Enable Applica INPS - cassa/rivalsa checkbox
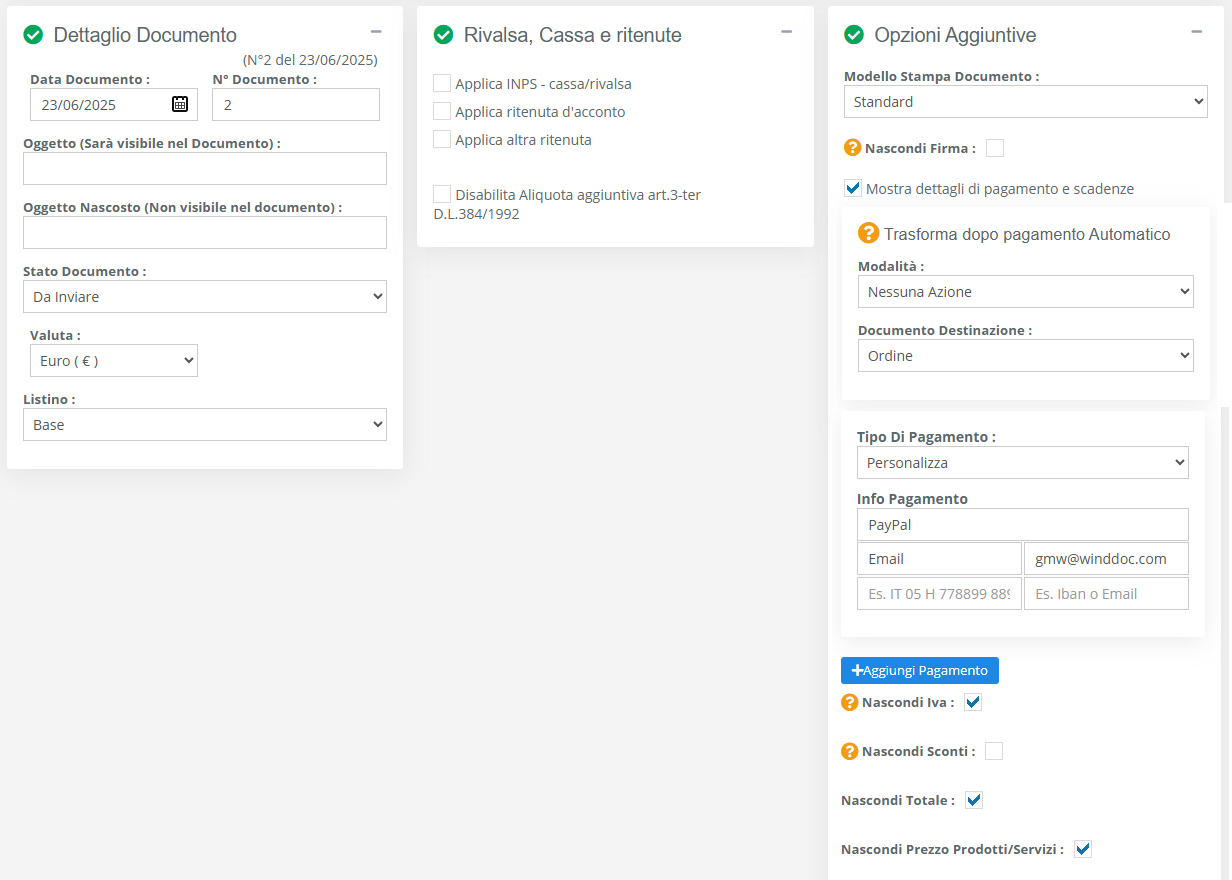 [442, 83]
